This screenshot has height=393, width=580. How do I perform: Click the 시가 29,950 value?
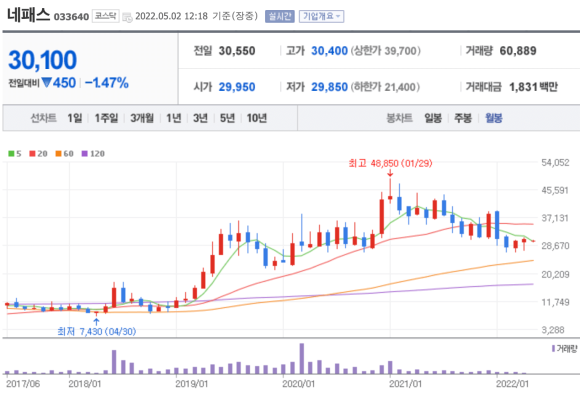[x=237, y=87]
